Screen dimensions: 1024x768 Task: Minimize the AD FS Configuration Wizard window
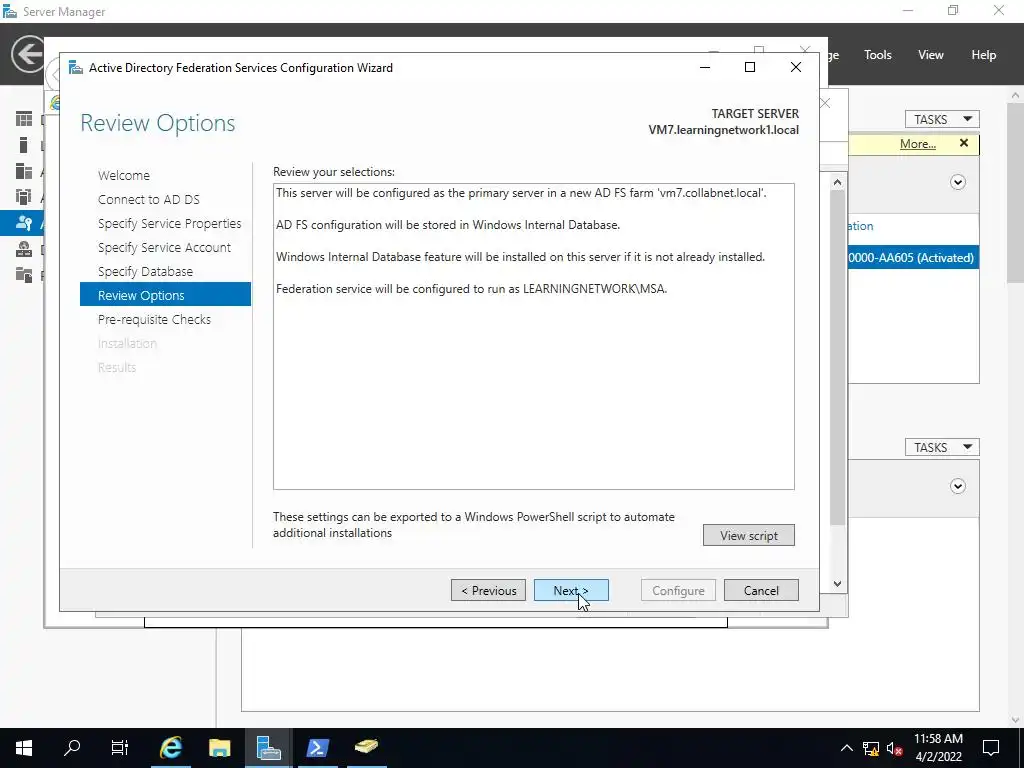tap(705, 67)
